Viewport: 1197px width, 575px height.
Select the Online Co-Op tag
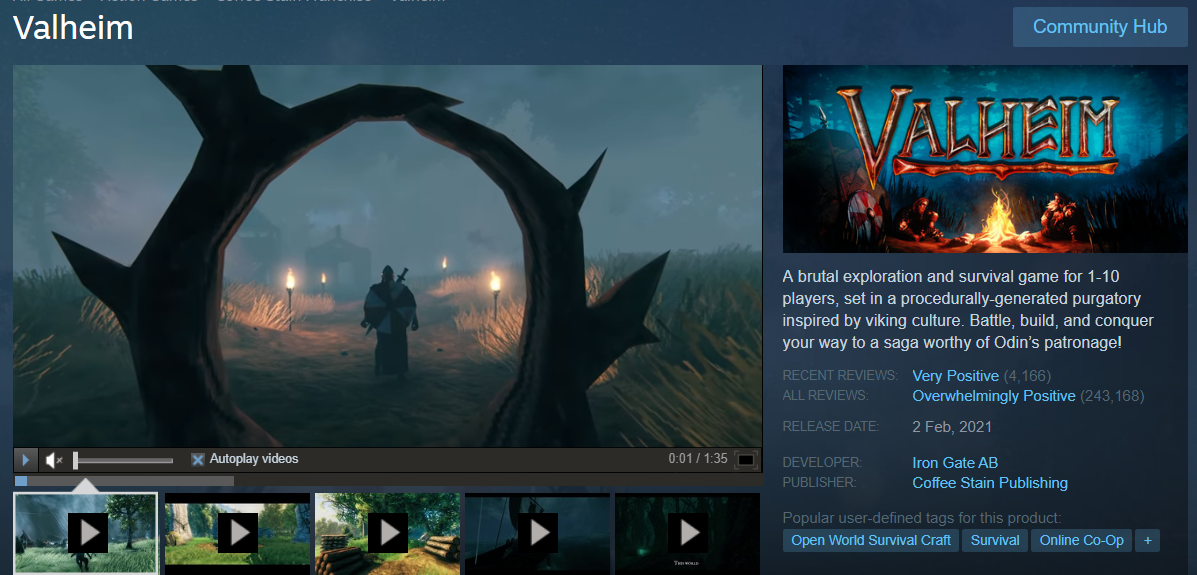[1081, 540]
